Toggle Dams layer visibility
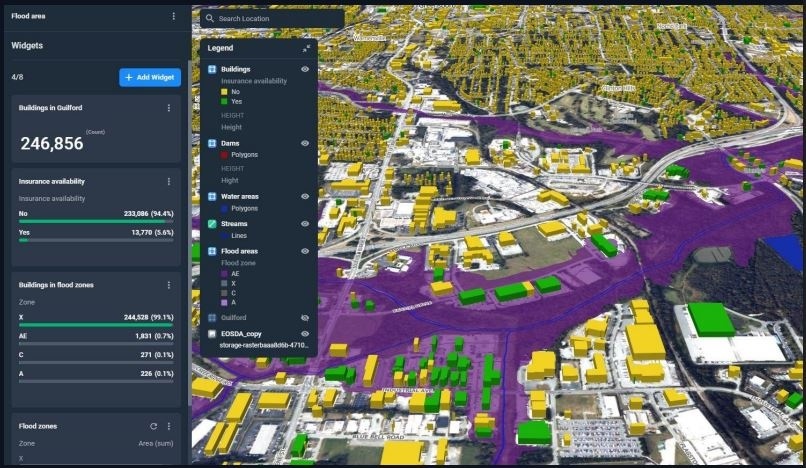Viewport: 806px width, 468px height. (x=305, y=143)
